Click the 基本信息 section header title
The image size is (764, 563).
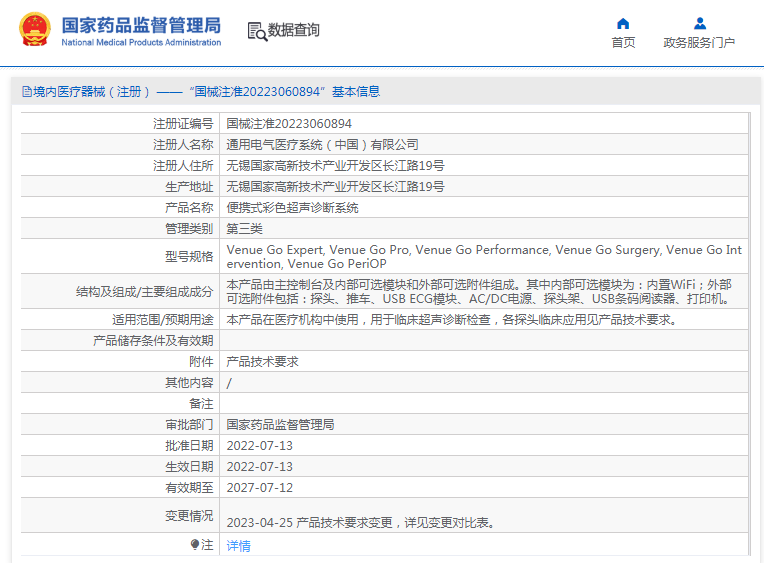click(x=200, y=92)
